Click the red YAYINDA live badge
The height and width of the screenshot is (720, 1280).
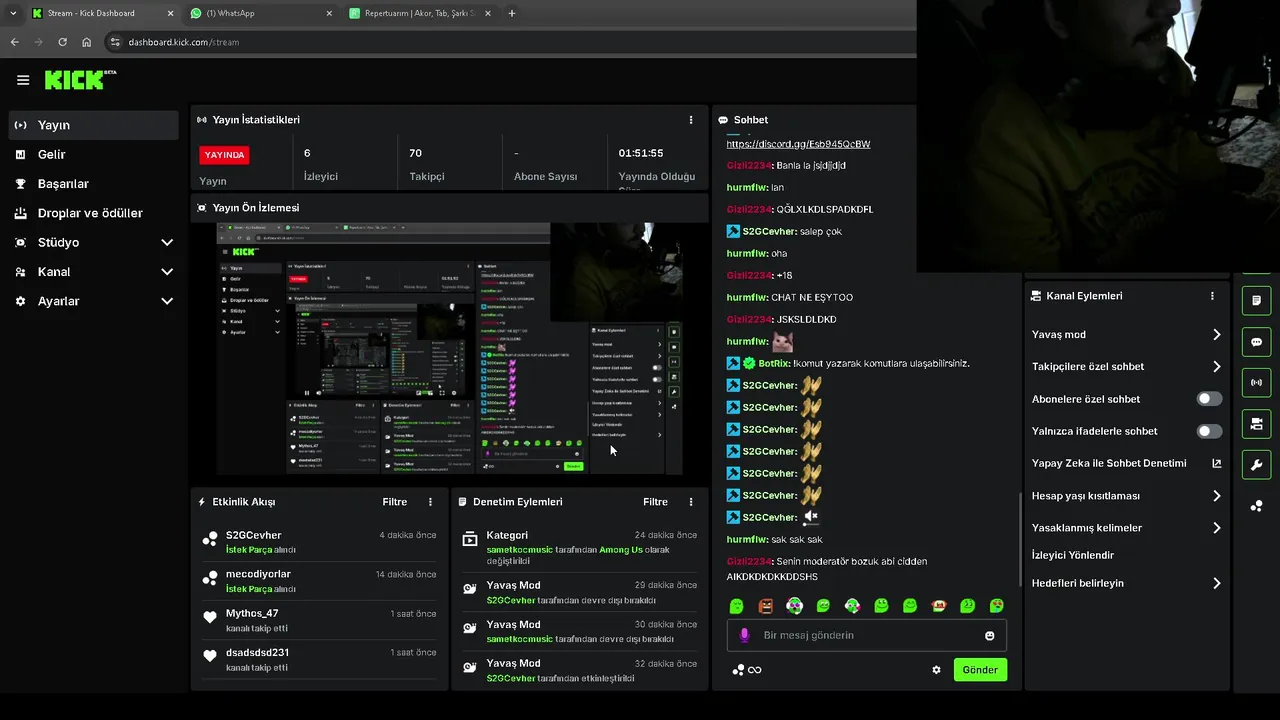pos(224,155)
